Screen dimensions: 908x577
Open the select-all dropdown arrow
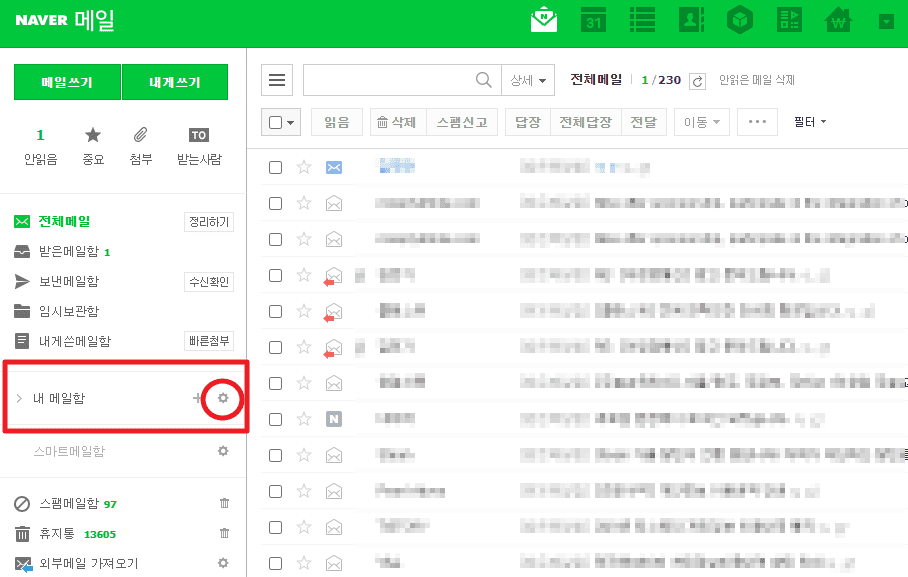click(291, 122)
